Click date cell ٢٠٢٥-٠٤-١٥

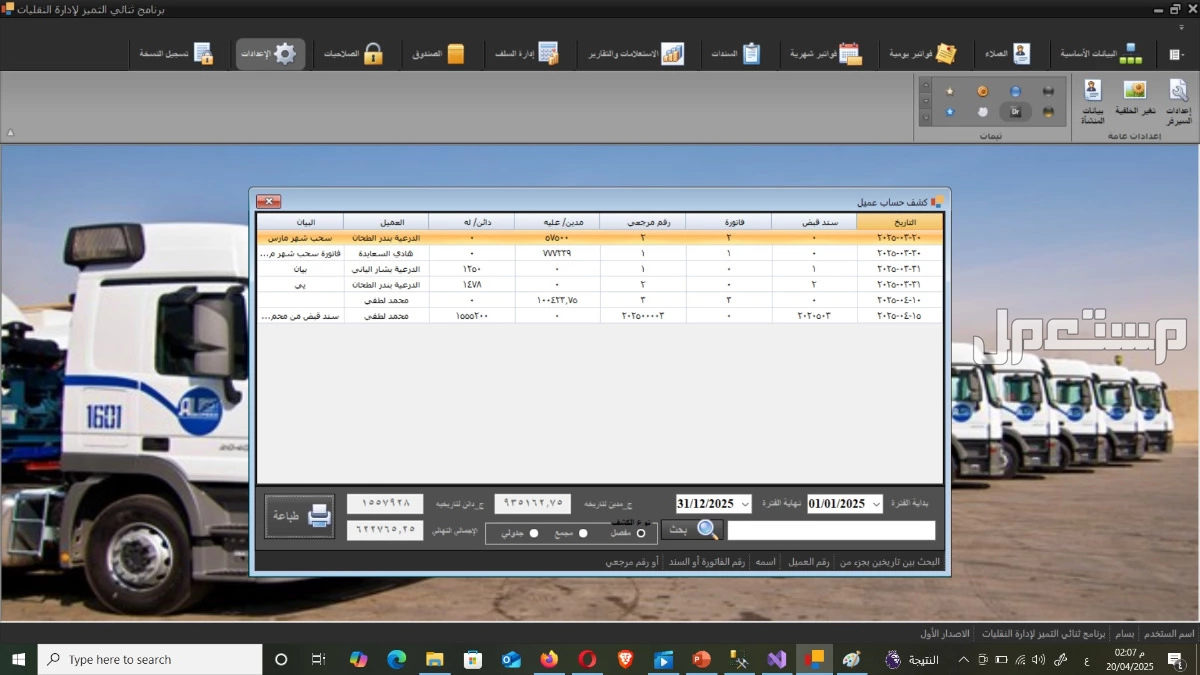(900, 316)
